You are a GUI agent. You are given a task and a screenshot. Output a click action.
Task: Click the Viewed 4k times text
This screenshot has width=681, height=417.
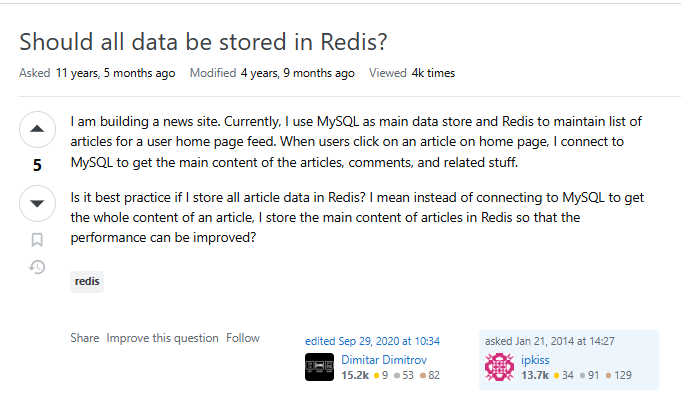coord(412,73)
